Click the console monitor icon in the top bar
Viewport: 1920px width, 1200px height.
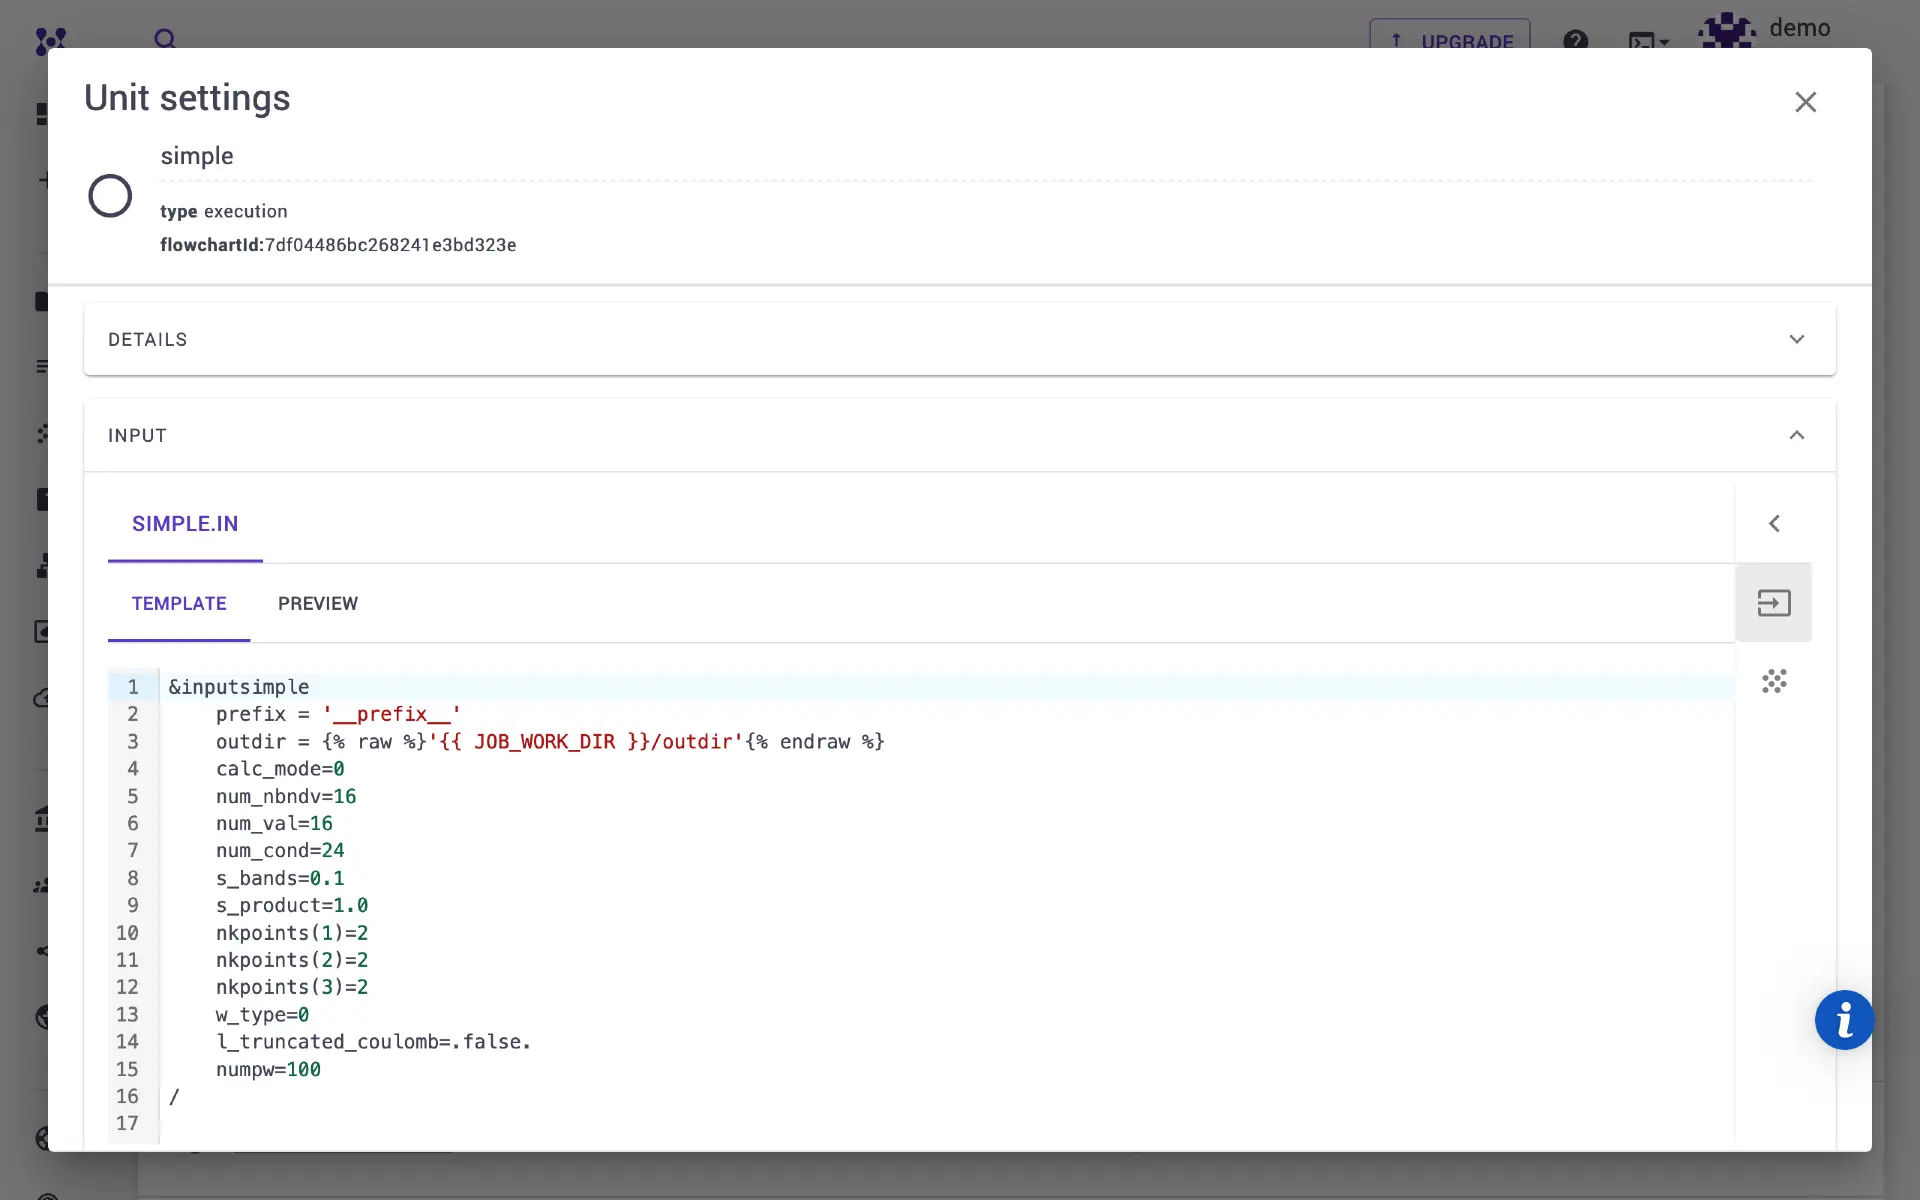pyautogui.click(x=1642, y=42)
